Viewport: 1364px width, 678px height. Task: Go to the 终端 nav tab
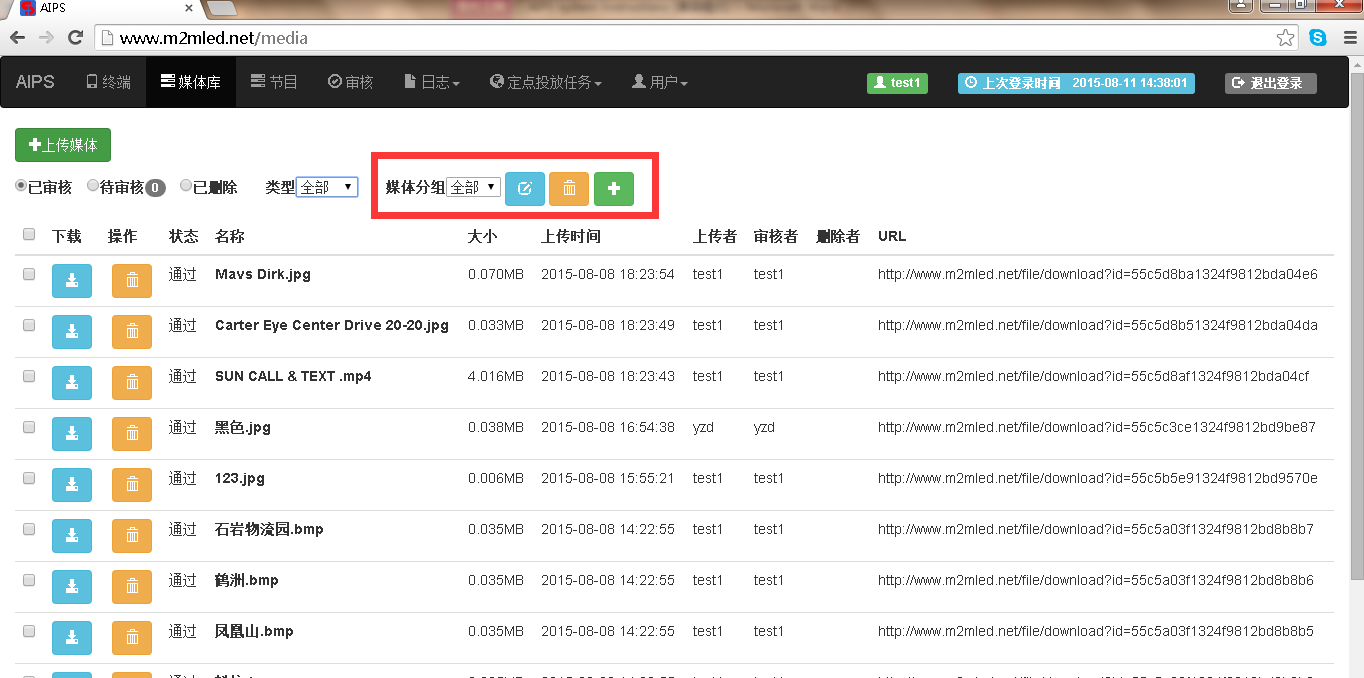point(108,82)
